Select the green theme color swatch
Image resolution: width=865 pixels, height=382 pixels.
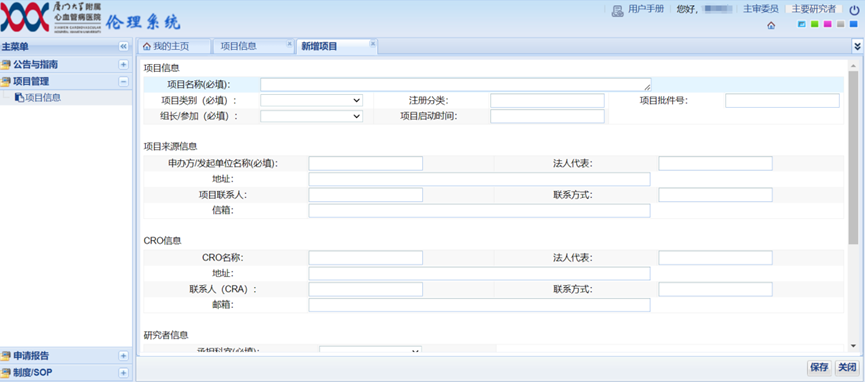pos(814,24)
